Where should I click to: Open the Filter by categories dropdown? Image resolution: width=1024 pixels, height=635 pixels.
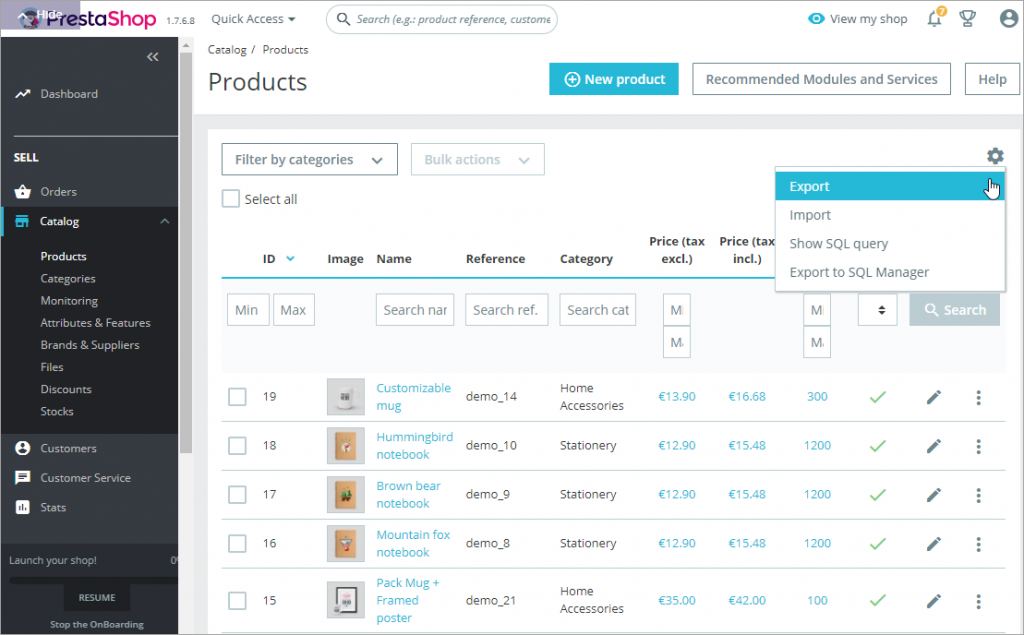(309, 159)
